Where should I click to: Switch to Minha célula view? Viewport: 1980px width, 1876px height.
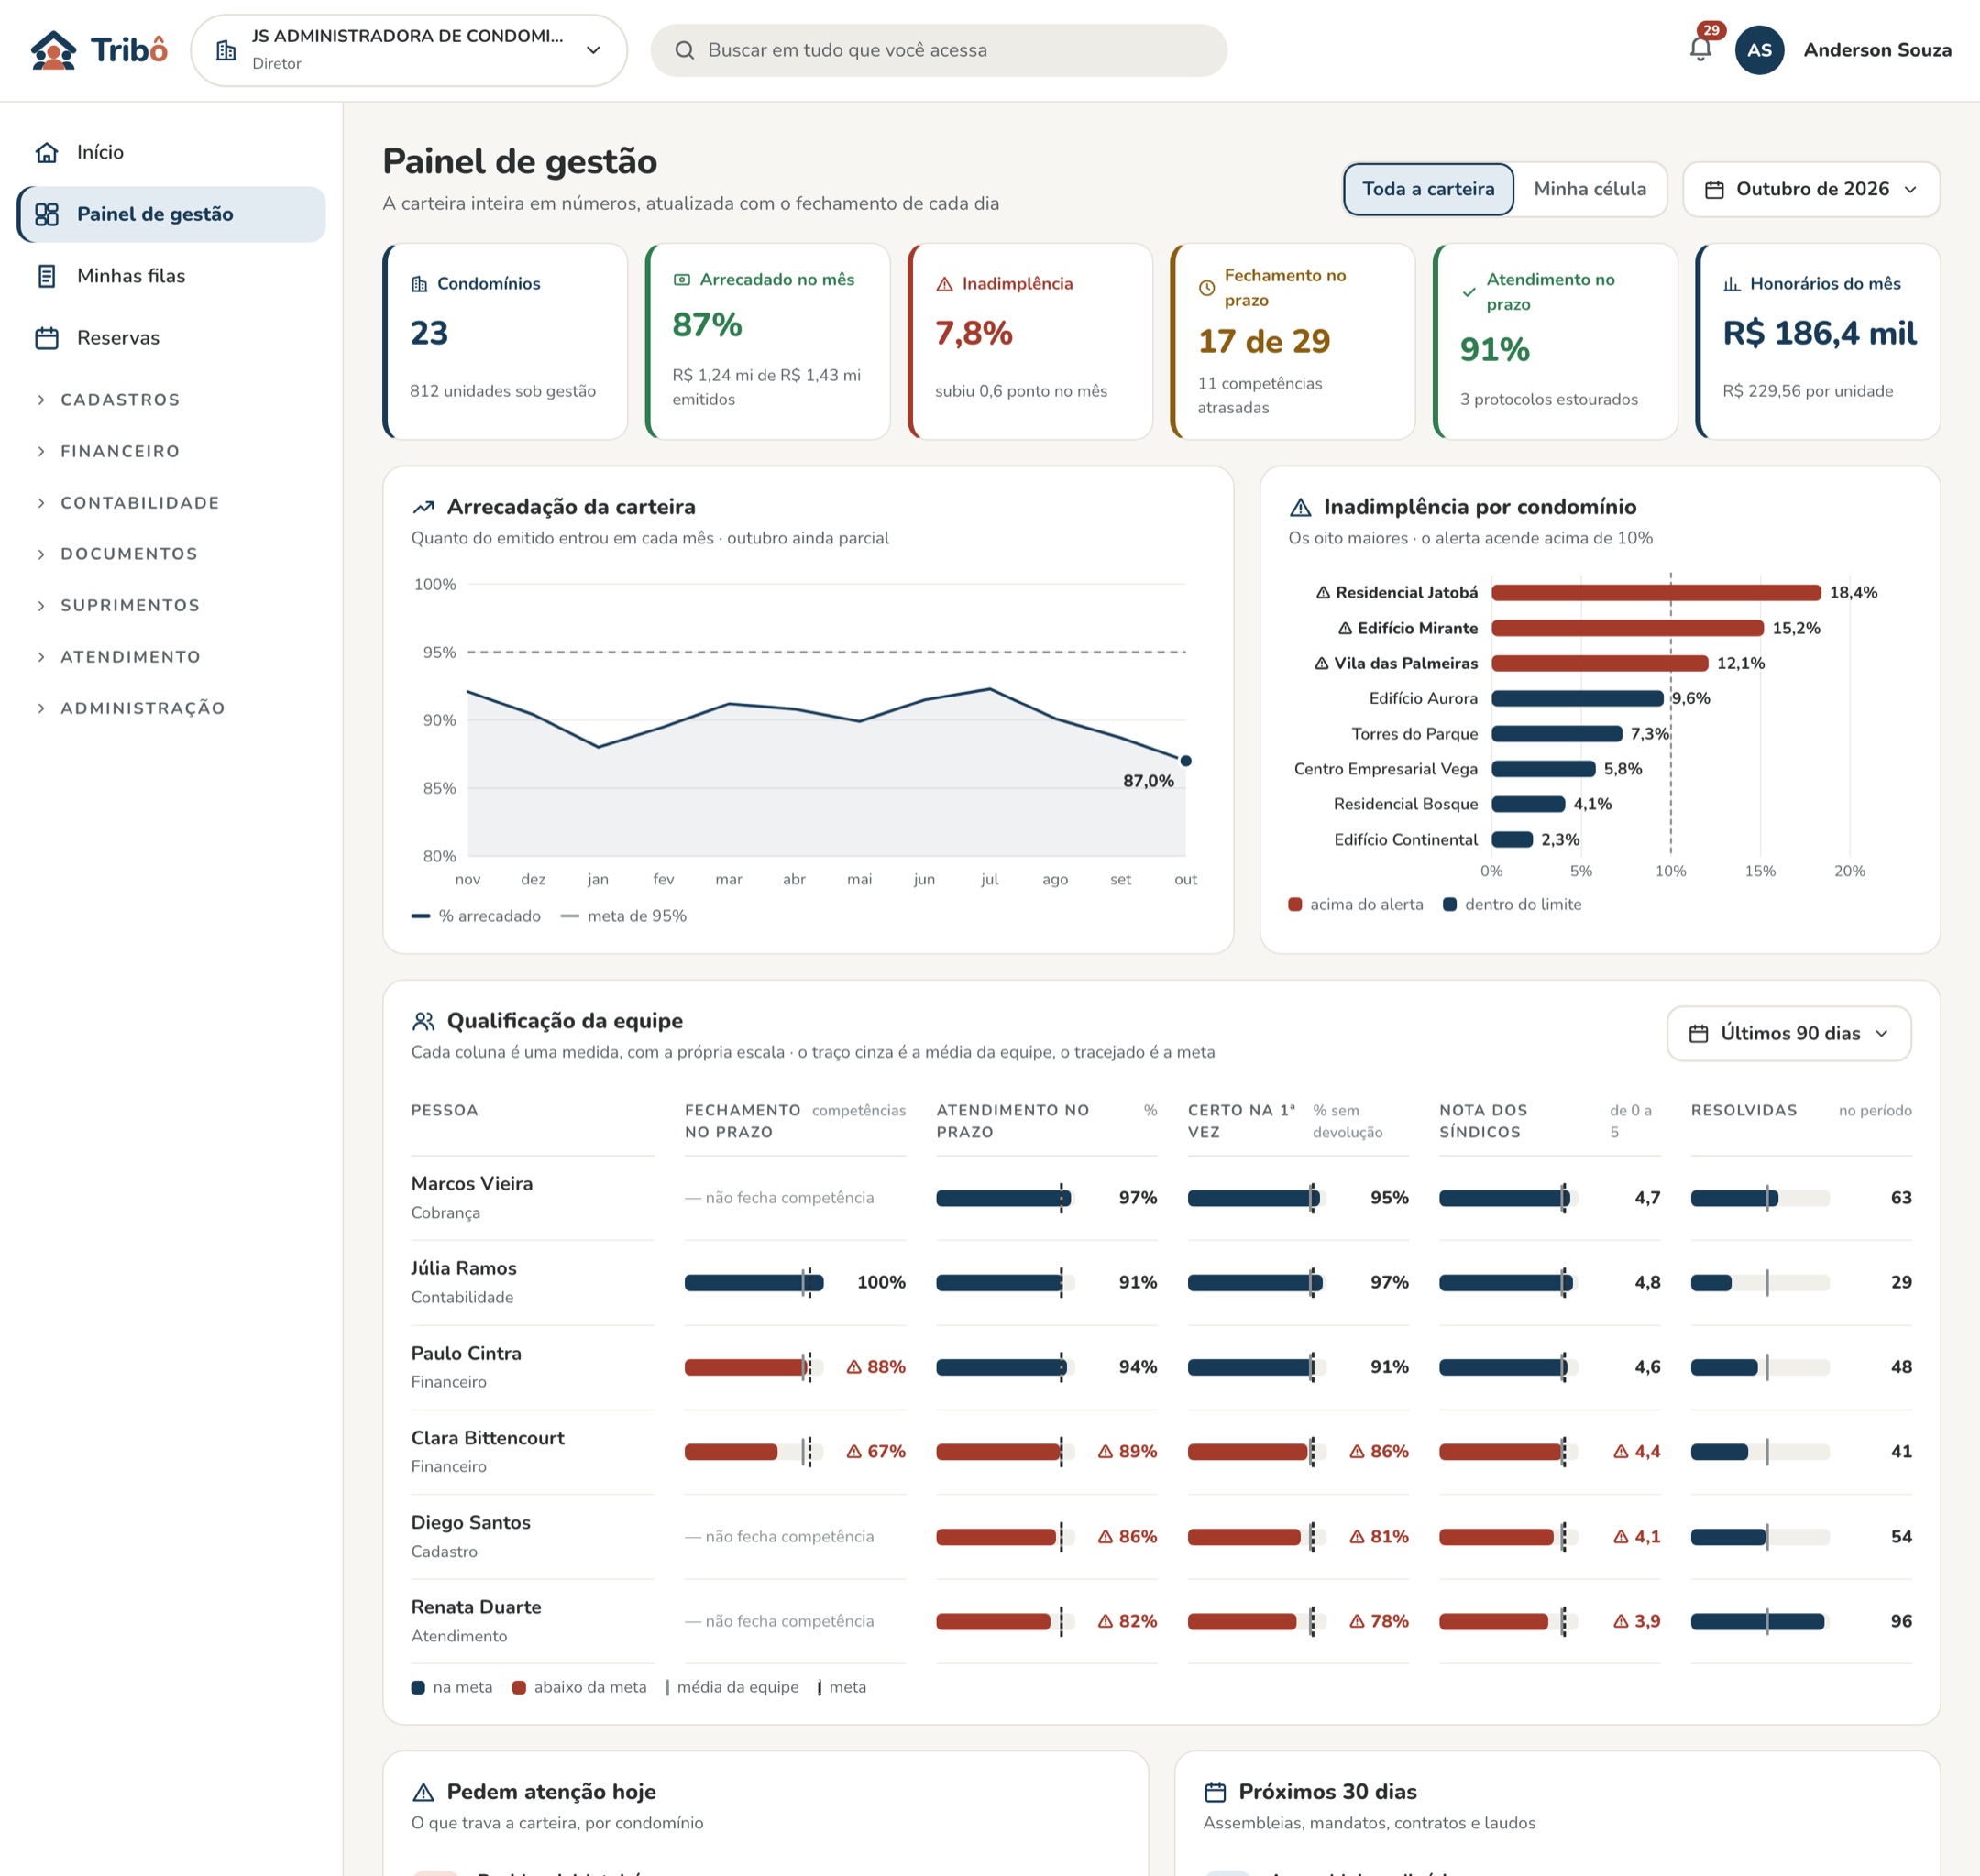tap(1589, 189)
